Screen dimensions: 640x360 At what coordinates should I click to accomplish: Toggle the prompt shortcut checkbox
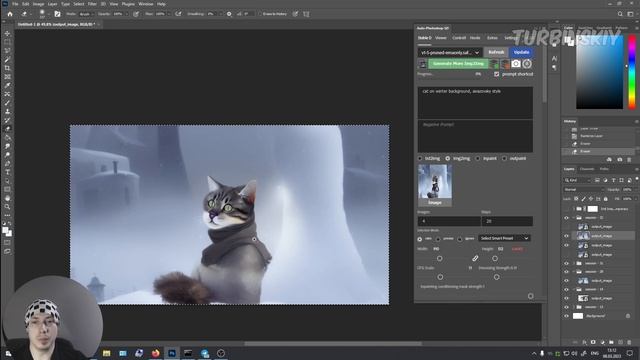tap(496, 74)
